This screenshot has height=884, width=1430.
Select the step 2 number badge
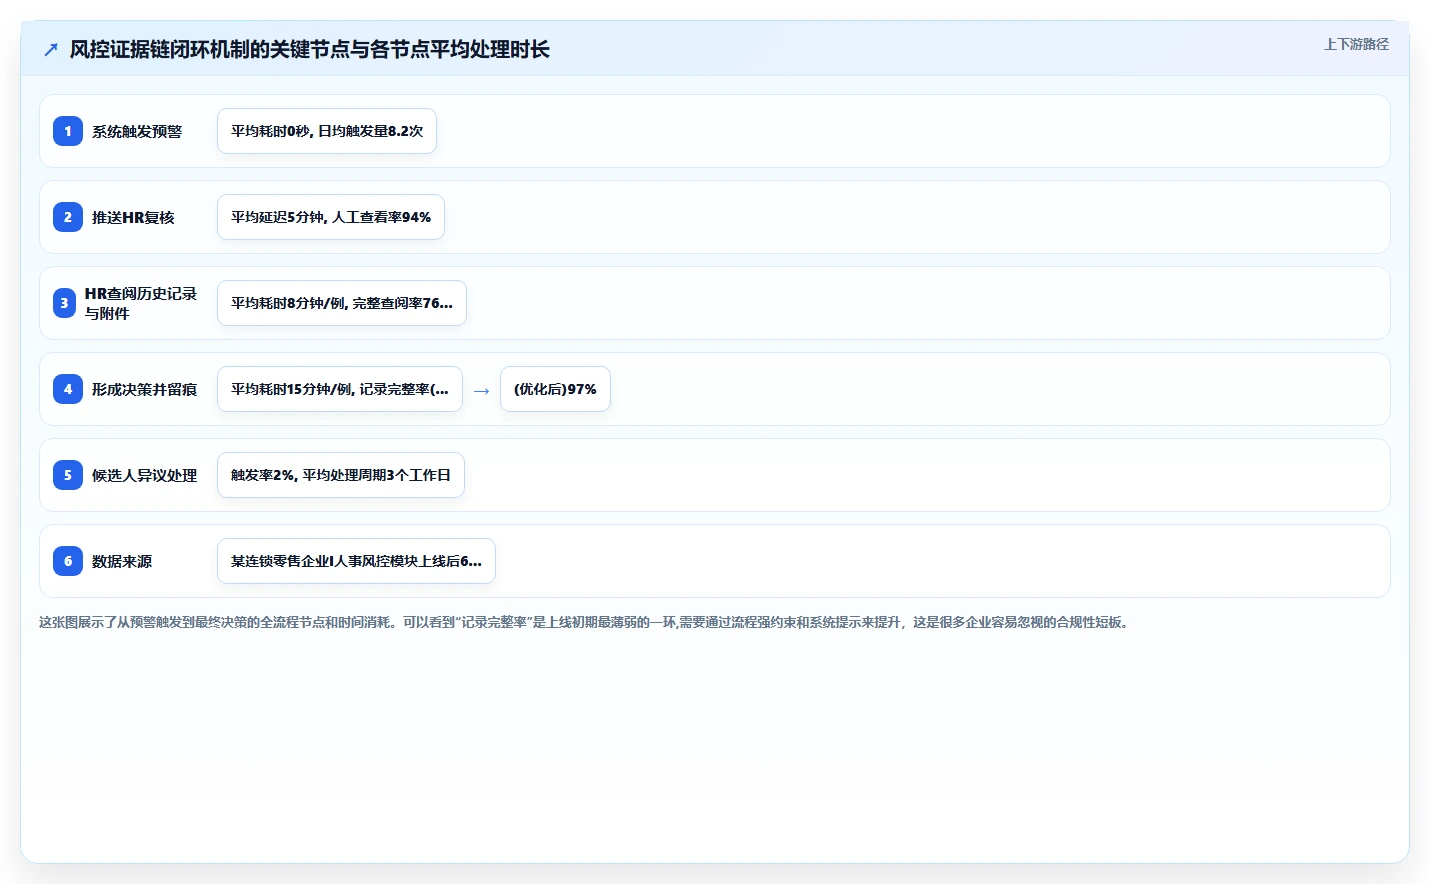tap(68, 217)
